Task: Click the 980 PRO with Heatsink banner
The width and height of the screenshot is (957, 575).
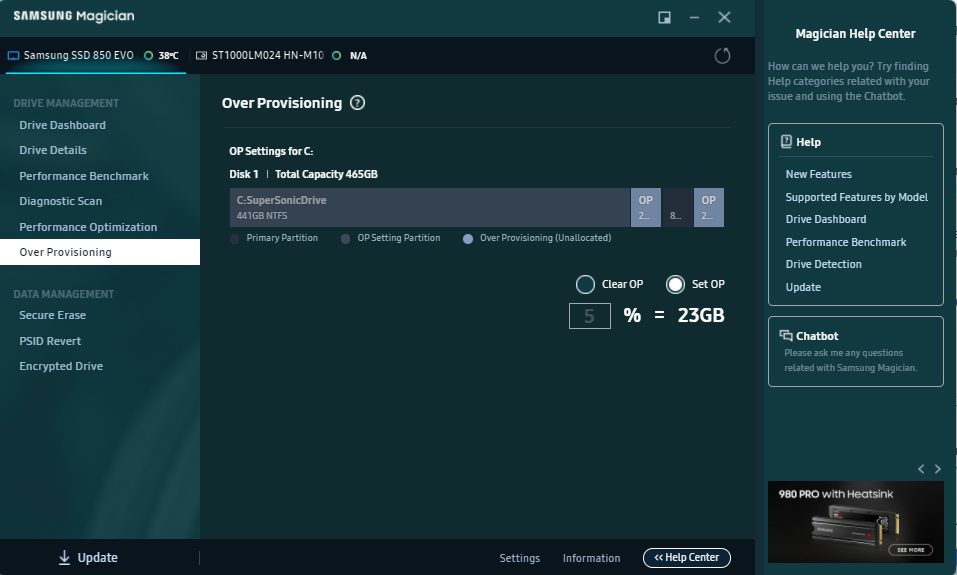Action: coord(856,522)
